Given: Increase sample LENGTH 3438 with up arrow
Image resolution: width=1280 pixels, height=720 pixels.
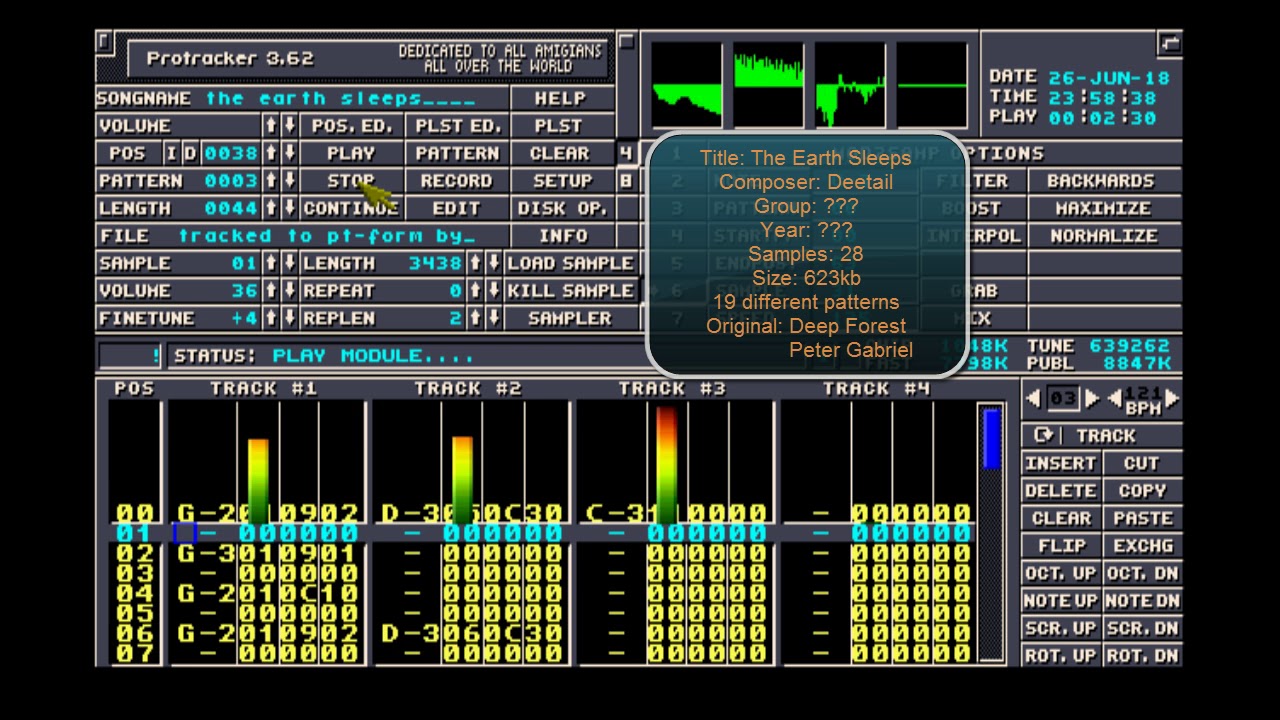Looking at the screenshot, I should point(475,264).
